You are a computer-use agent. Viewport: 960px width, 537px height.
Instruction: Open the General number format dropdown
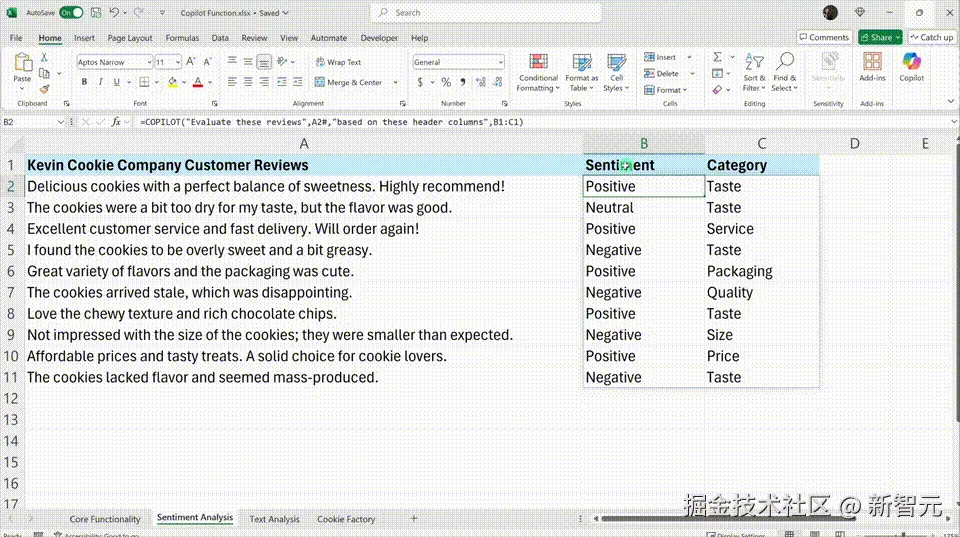[500, 62]
